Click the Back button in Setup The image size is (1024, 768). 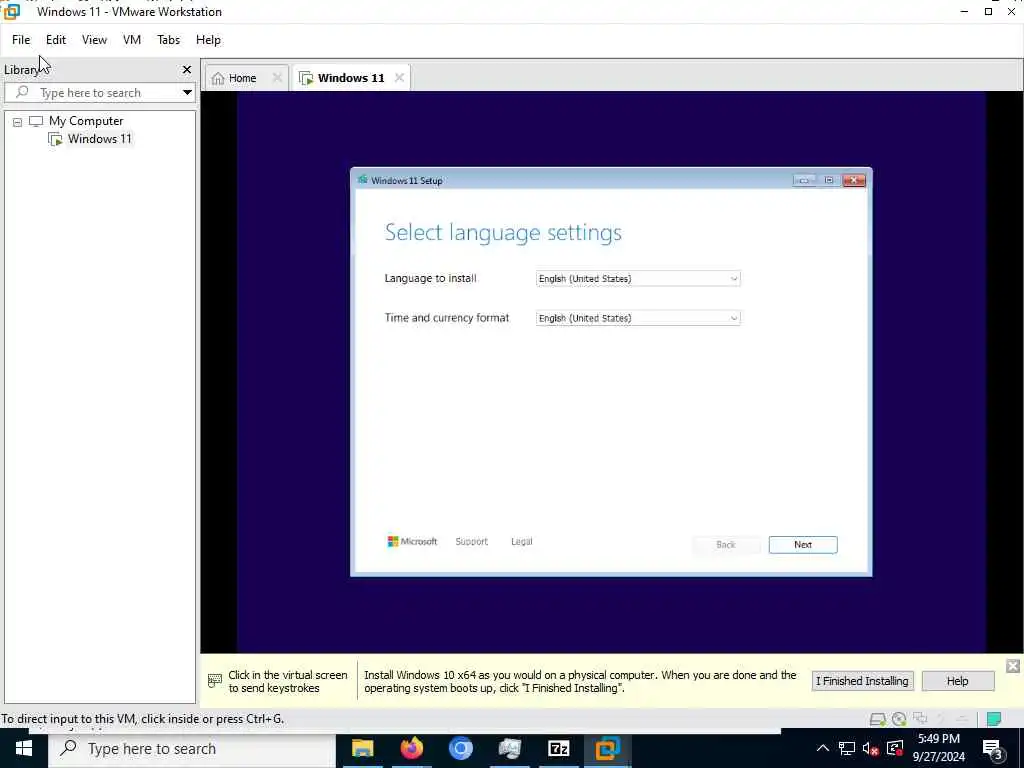coord(726,545)
